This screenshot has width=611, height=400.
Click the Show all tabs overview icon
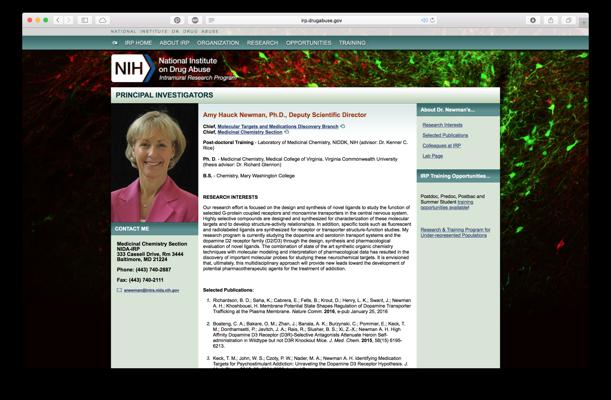point(566,20)
